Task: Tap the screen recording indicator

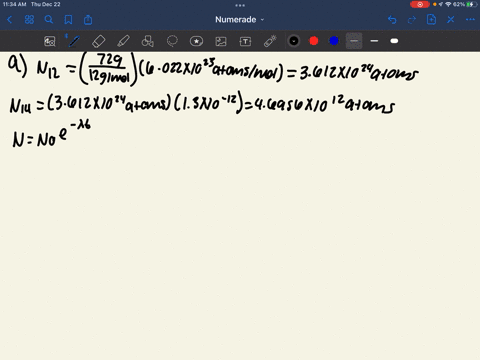Action: tap(420, 4)
